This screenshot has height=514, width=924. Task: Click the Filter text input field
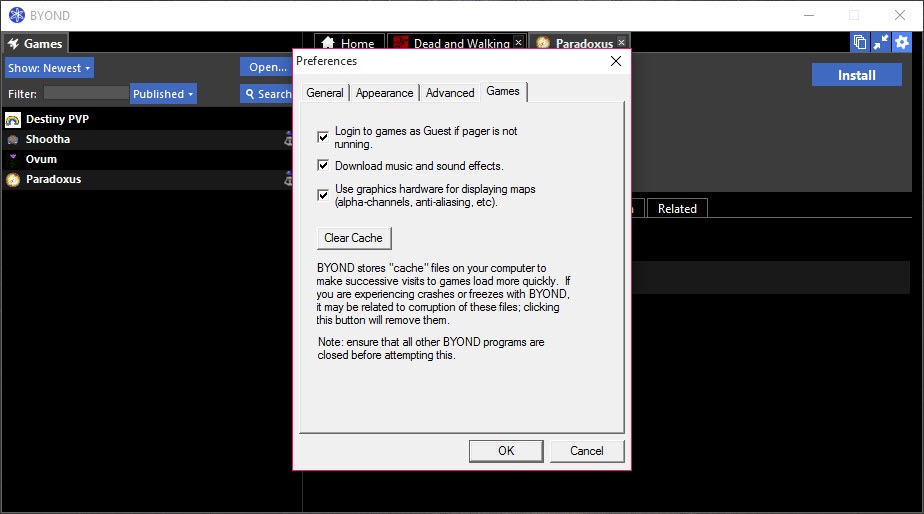point(86,93)
